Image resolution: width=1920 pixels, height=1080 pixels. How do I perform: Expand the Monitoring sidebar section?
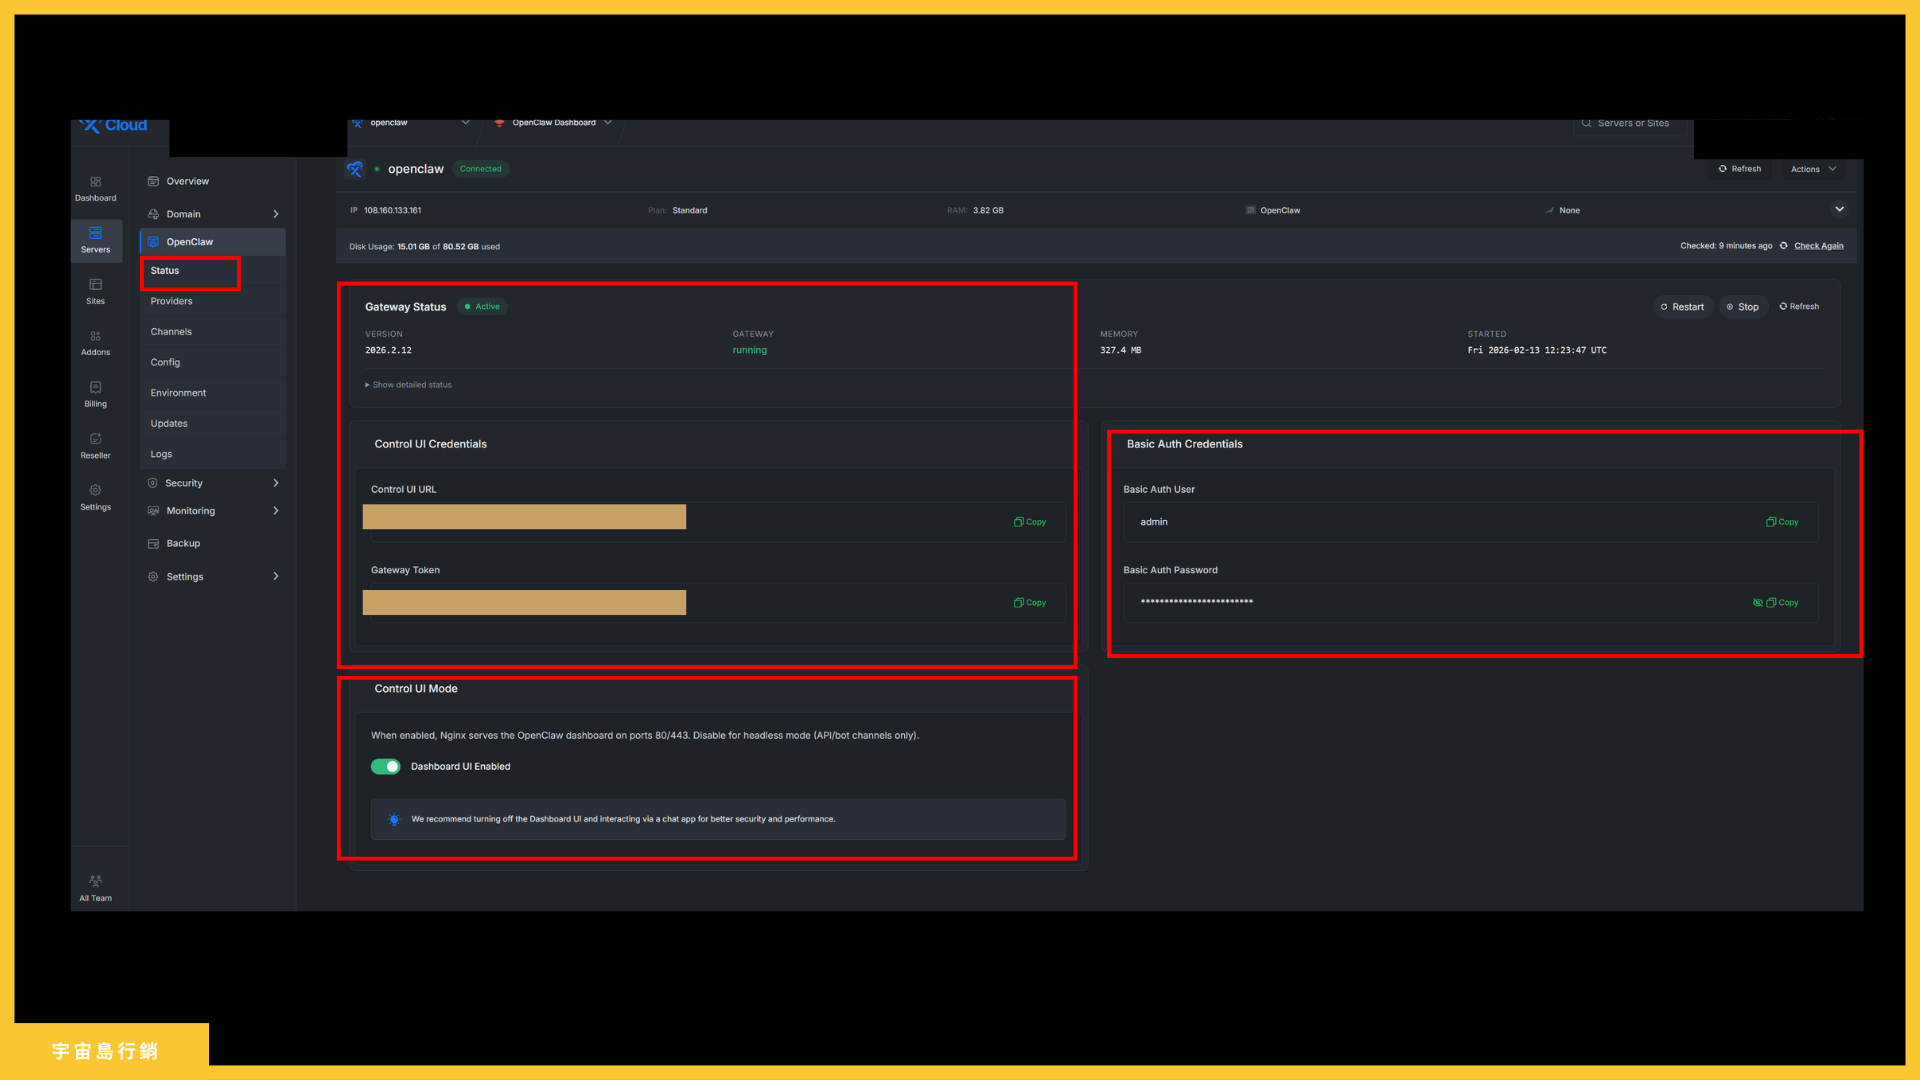190,510
